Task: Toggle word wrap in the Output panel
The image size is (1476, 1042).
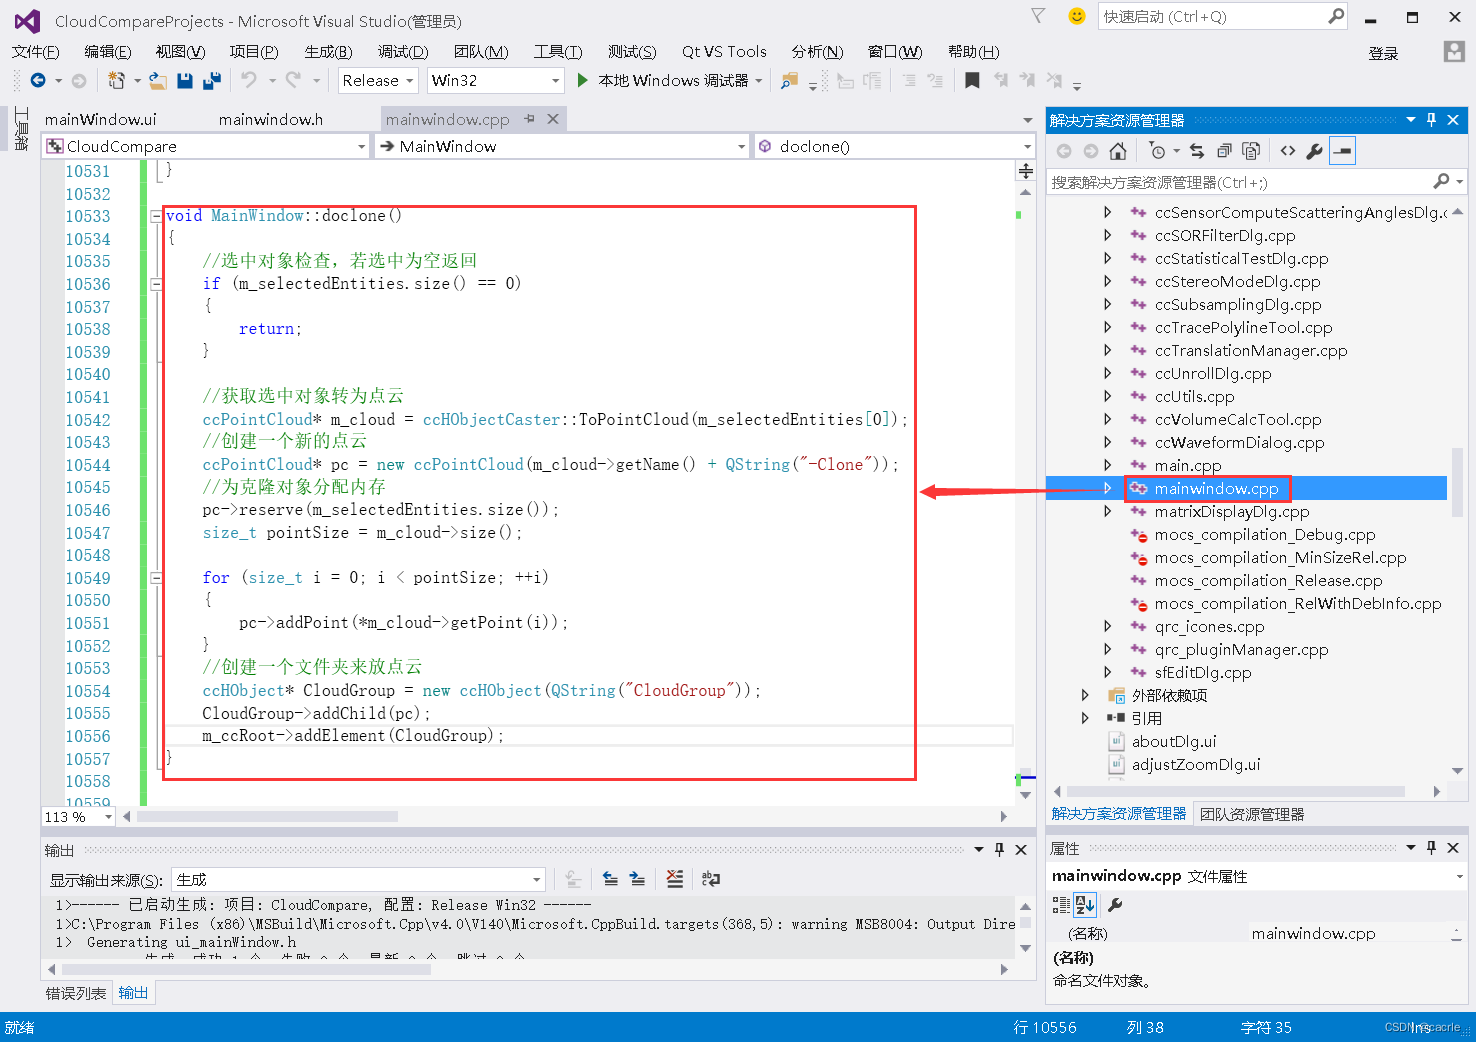Action: click(711, 879)
